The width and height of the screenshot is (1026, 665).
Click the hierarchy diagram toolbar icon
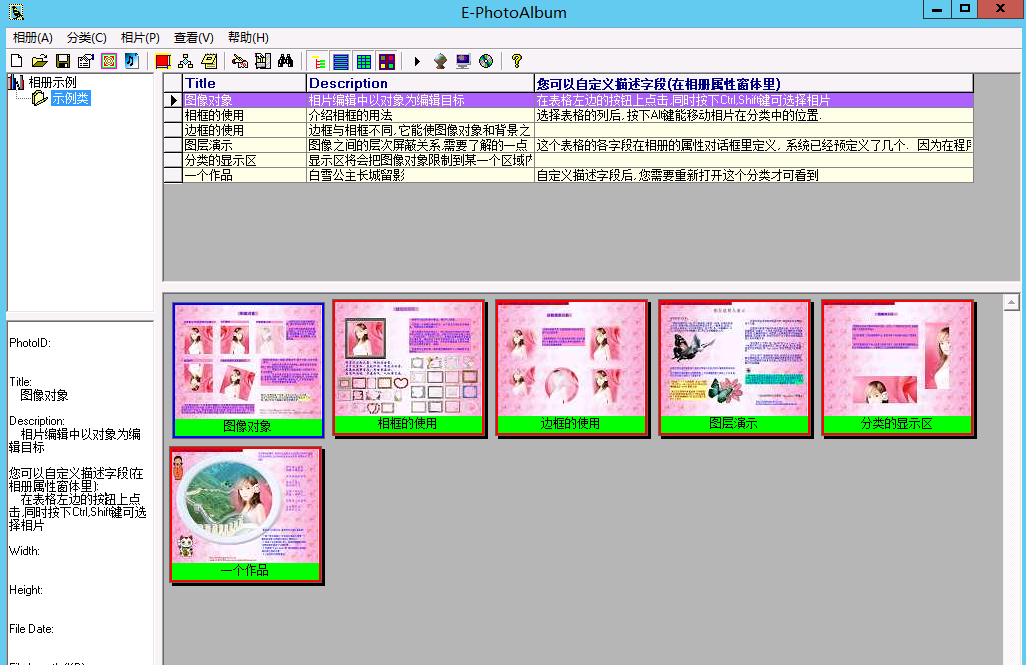(186, 61)
